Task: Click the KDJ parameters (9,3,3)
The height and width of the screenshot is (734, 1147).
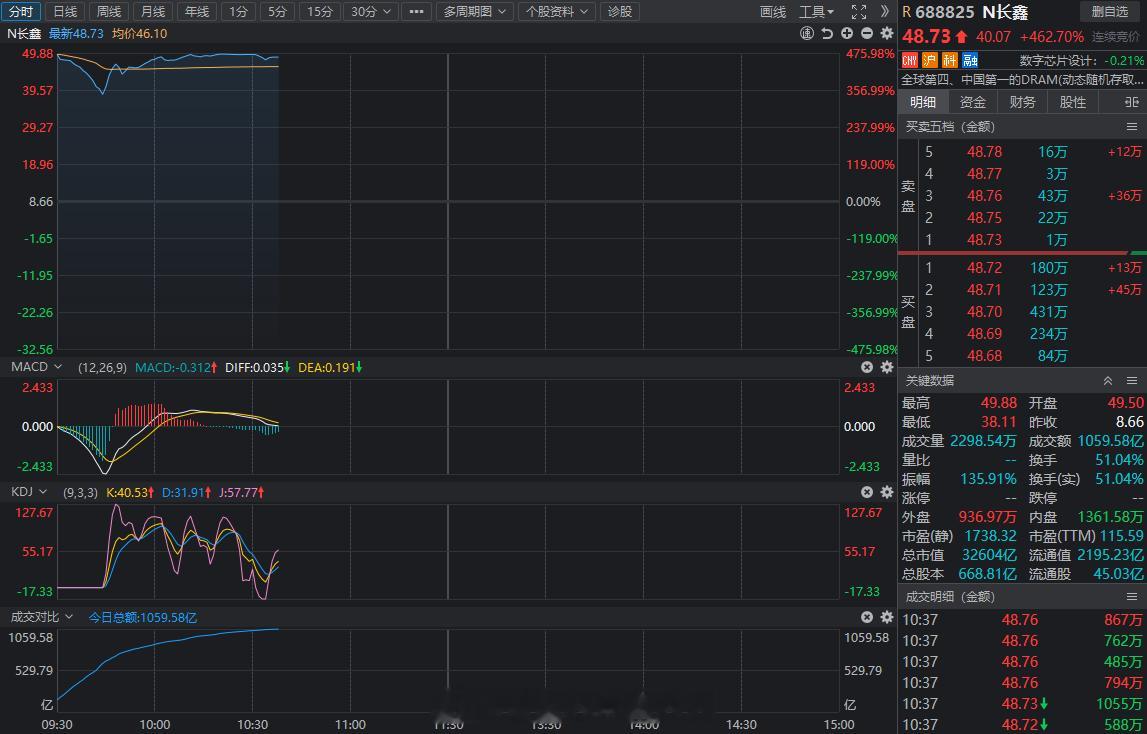Action: coord(80,493)
